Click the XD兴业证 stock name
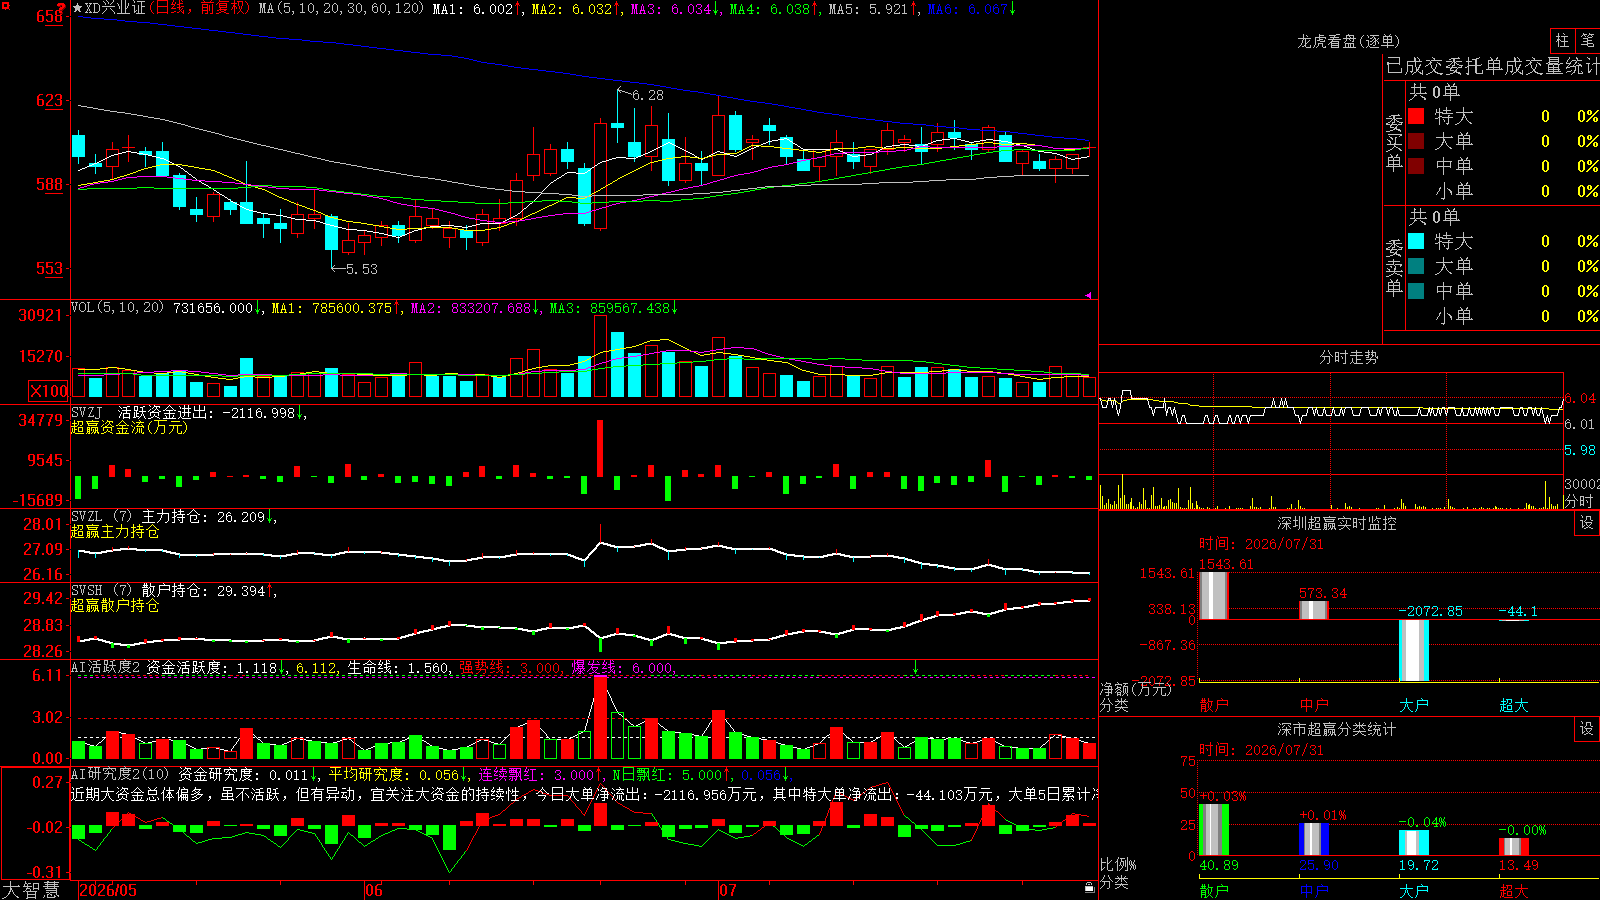Screen dimensions: 1600x900 (115, 8)
